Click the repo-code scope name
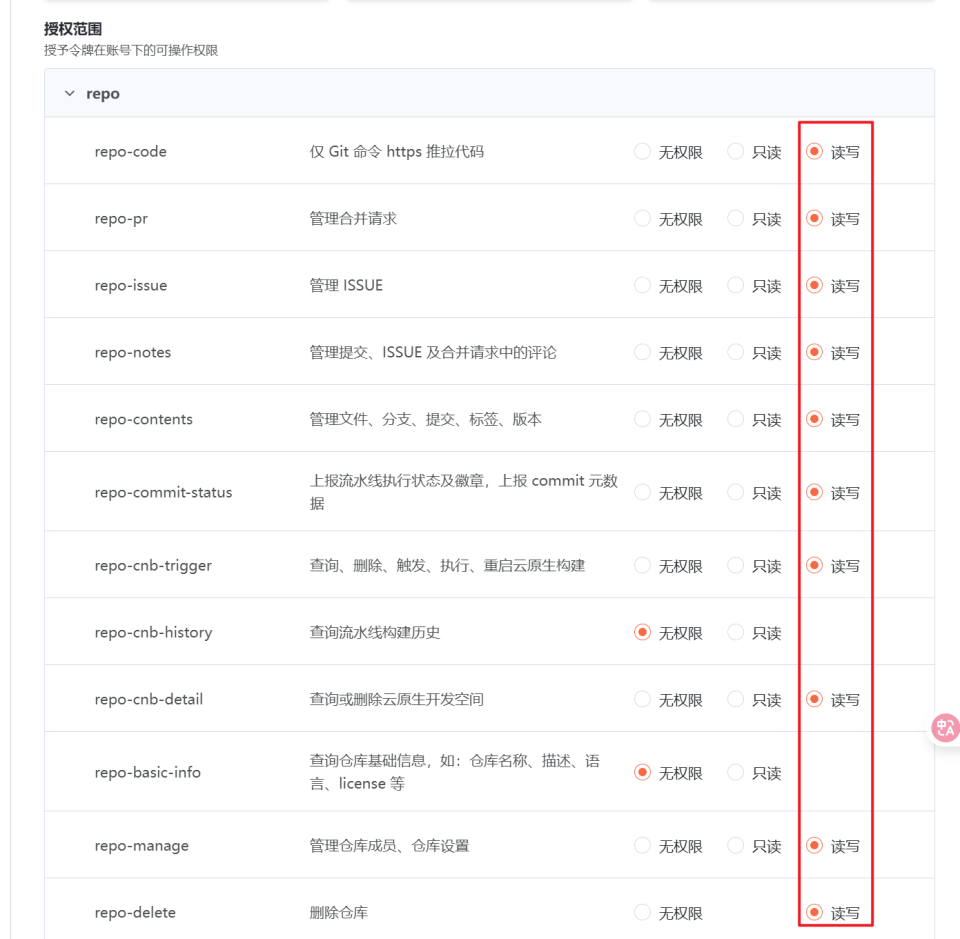Screen dimensions: 960x939 [x=130, y=152]
